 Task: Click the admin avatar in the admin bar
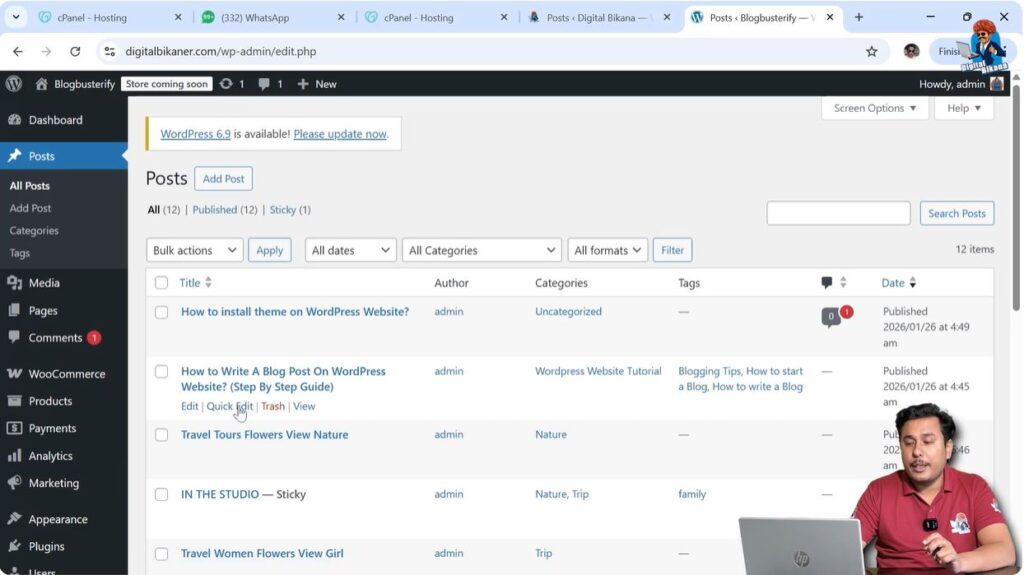(x=997, y=84)
